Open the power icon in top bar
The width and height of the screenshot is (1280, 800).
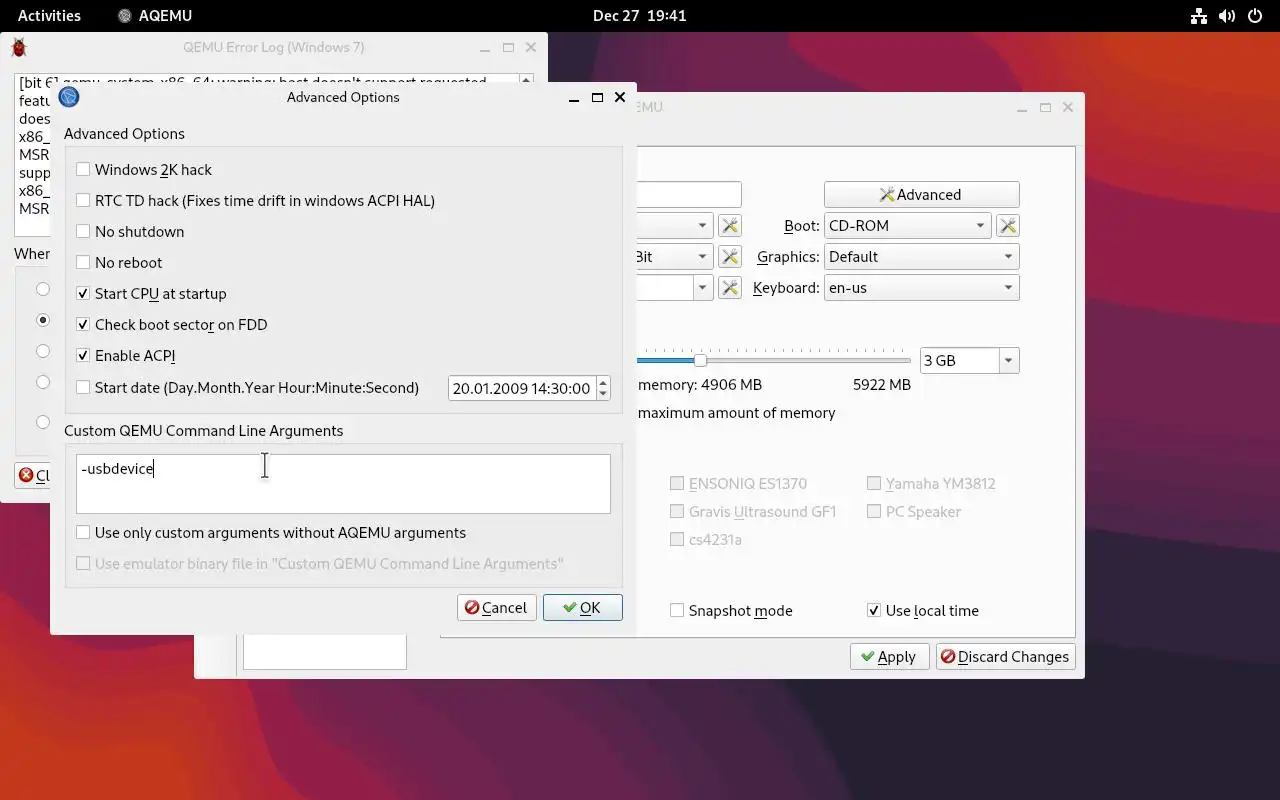[1255, 16]
